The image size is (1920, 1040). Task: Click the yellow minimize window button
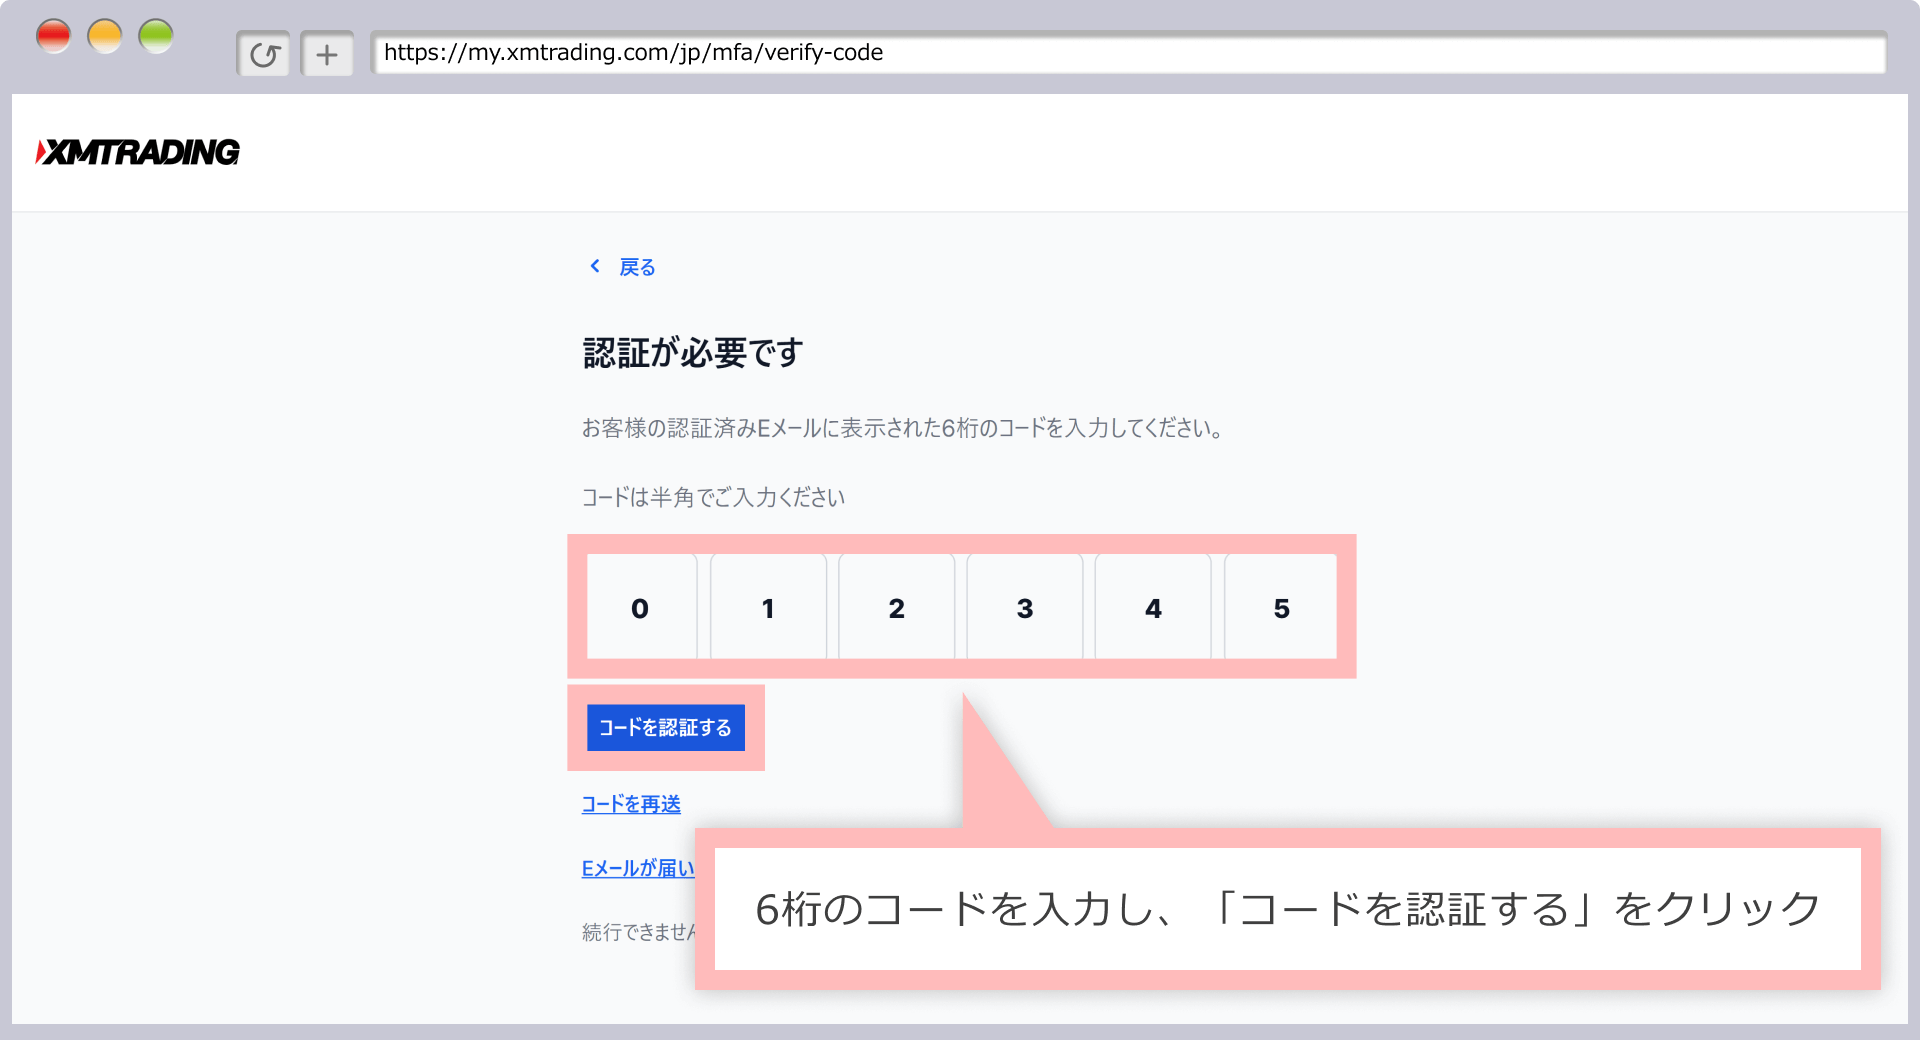tap(105, 37)
